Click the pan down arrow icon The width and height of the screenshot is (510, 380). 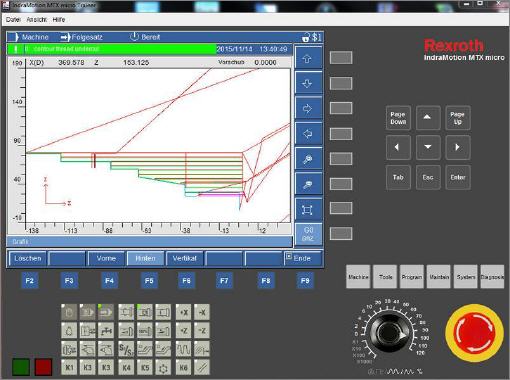click(308, 83)
